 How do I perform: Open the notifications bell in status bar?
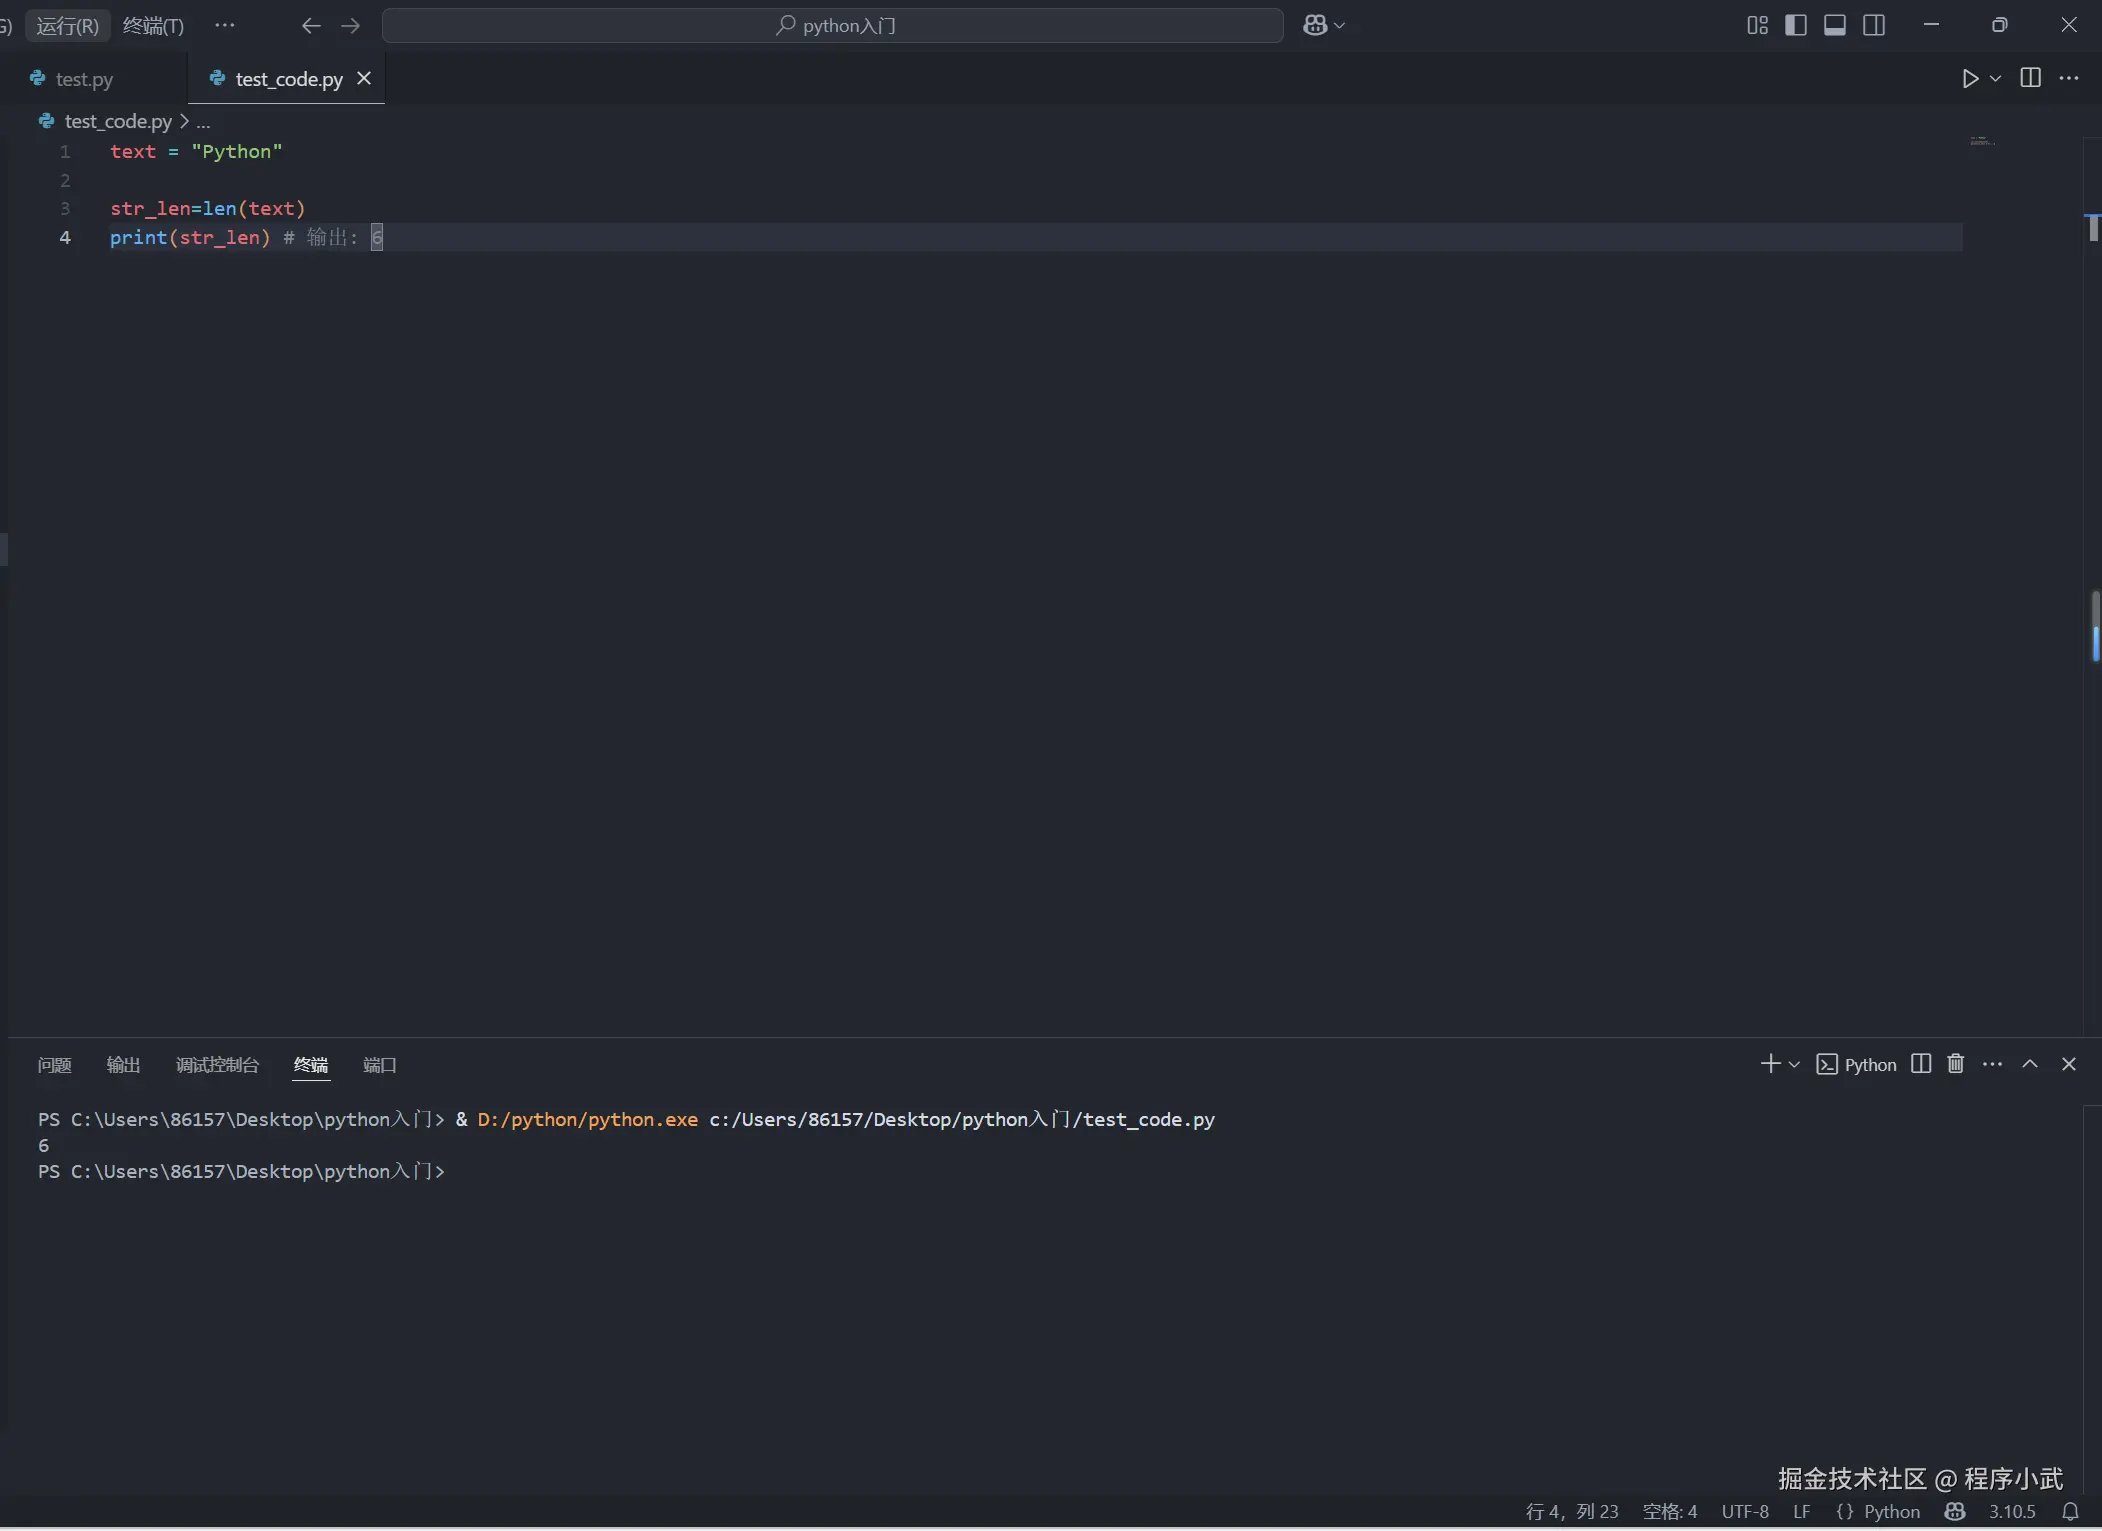tap(2071, 1511)
